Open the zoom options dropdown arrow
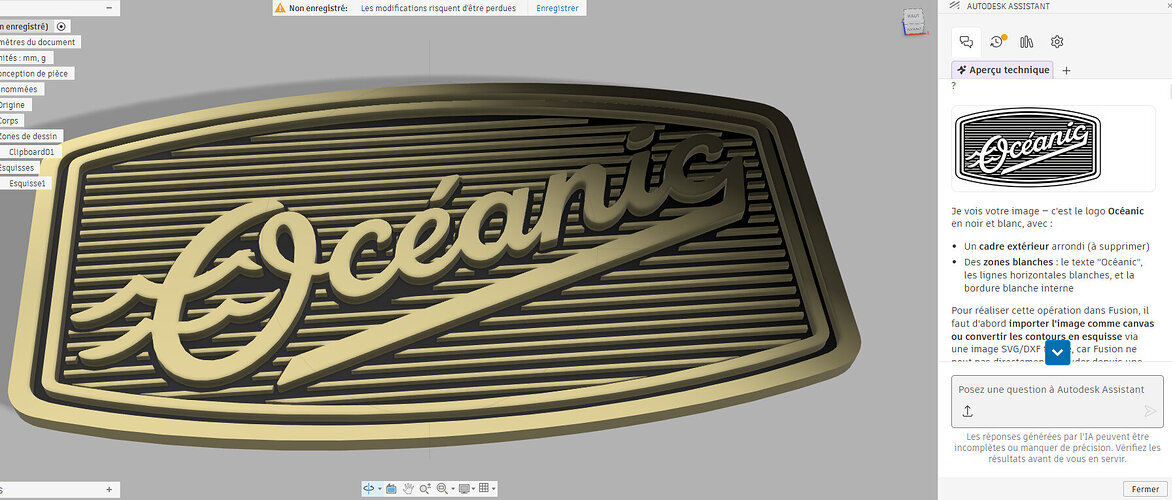This screenshot has height=500, width=1172. [453, 489]
